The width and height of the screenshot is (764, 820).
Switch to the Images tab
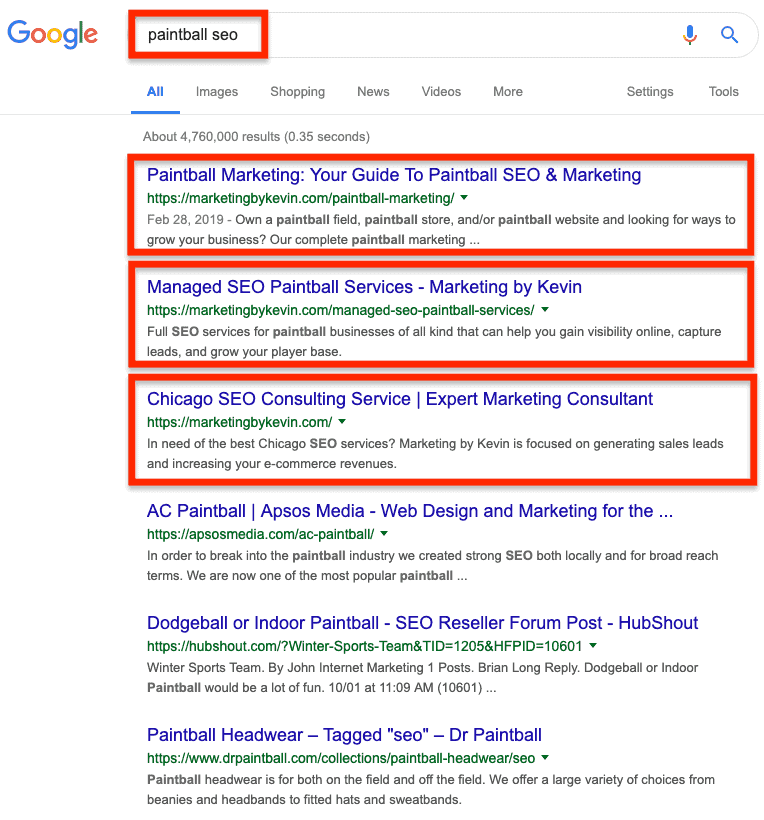click(216, 92)
